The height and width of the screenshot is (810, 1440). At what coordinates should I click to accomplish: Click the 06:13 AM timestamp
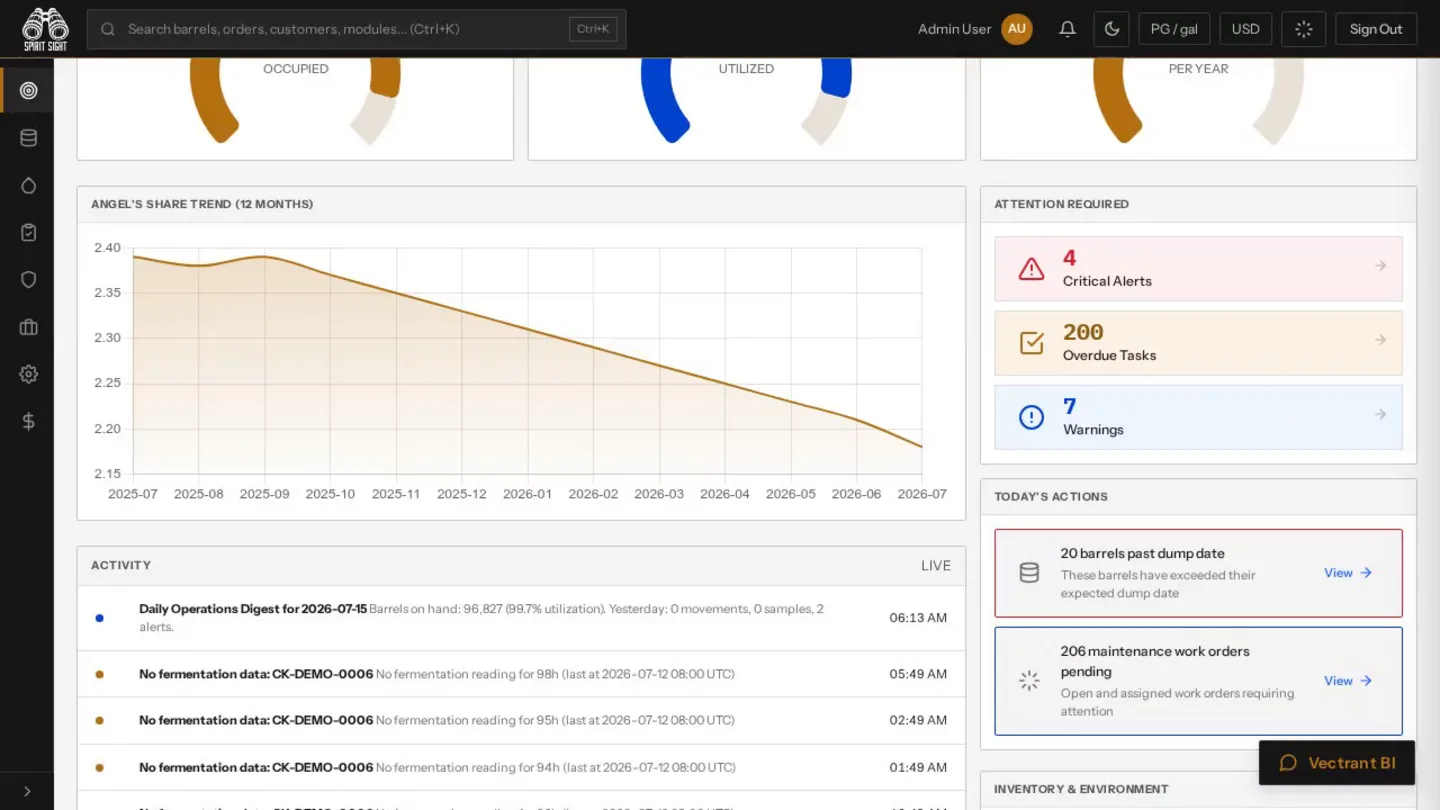pos(918,618)
